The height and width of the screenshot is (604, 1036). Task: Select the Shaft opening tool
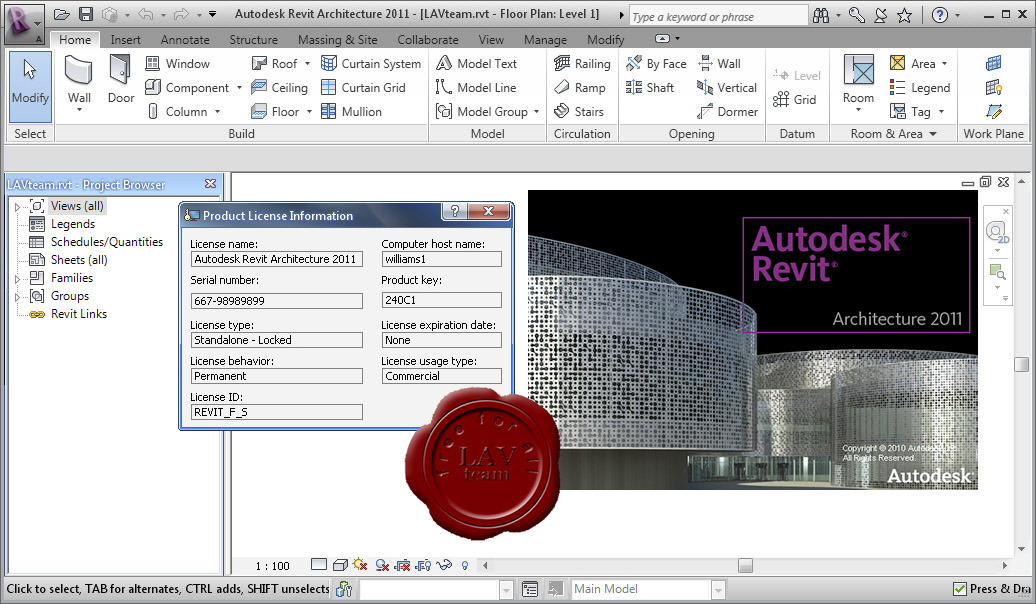(650, 87)
